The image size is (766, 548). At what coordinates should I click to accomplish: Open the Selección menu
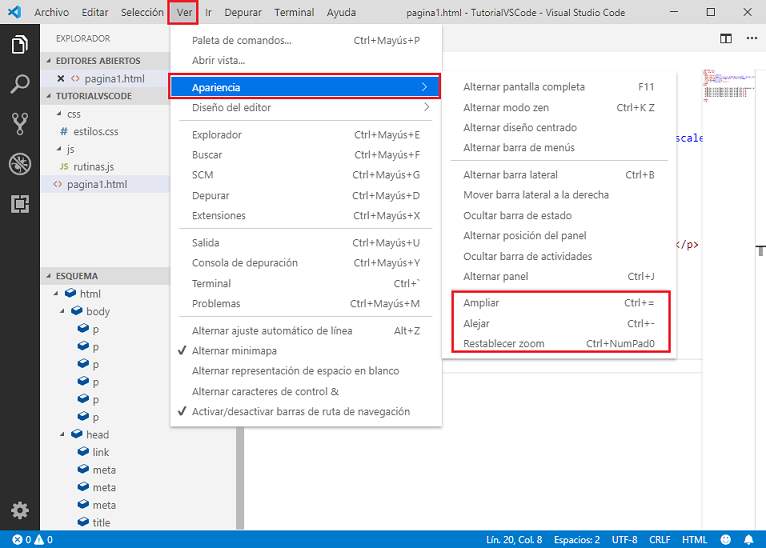(x=142, y=12)
